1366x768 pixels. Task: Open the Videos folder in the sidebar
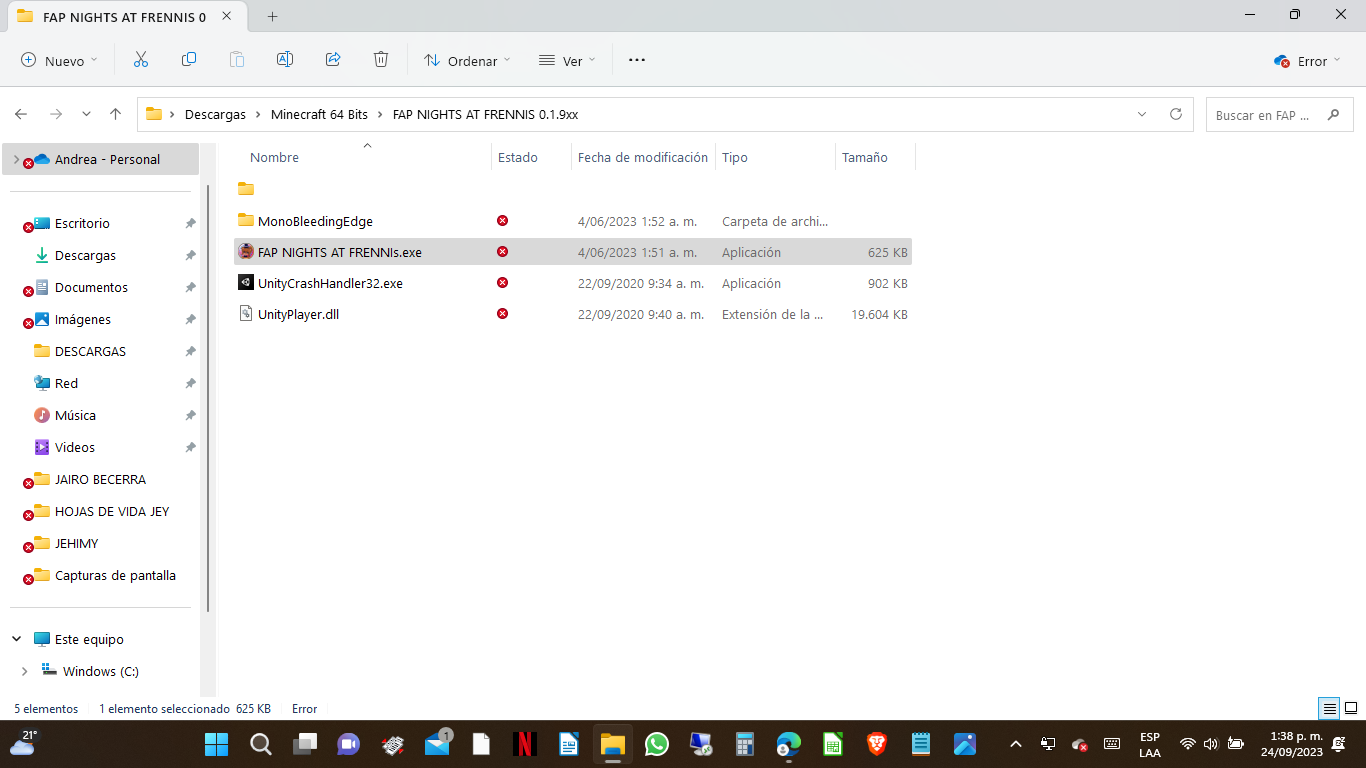75,447
